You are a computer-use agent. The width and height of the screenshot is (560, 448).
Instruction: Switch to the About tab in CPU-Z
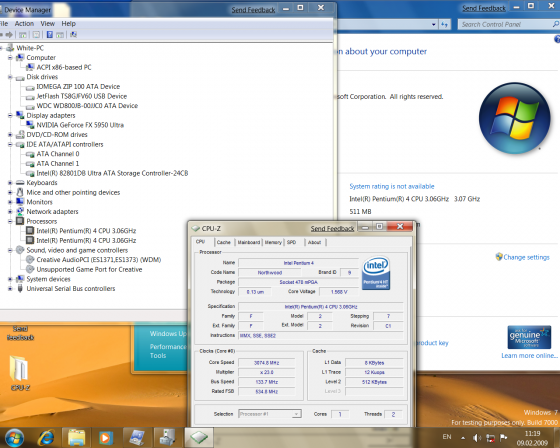(315, 242)
